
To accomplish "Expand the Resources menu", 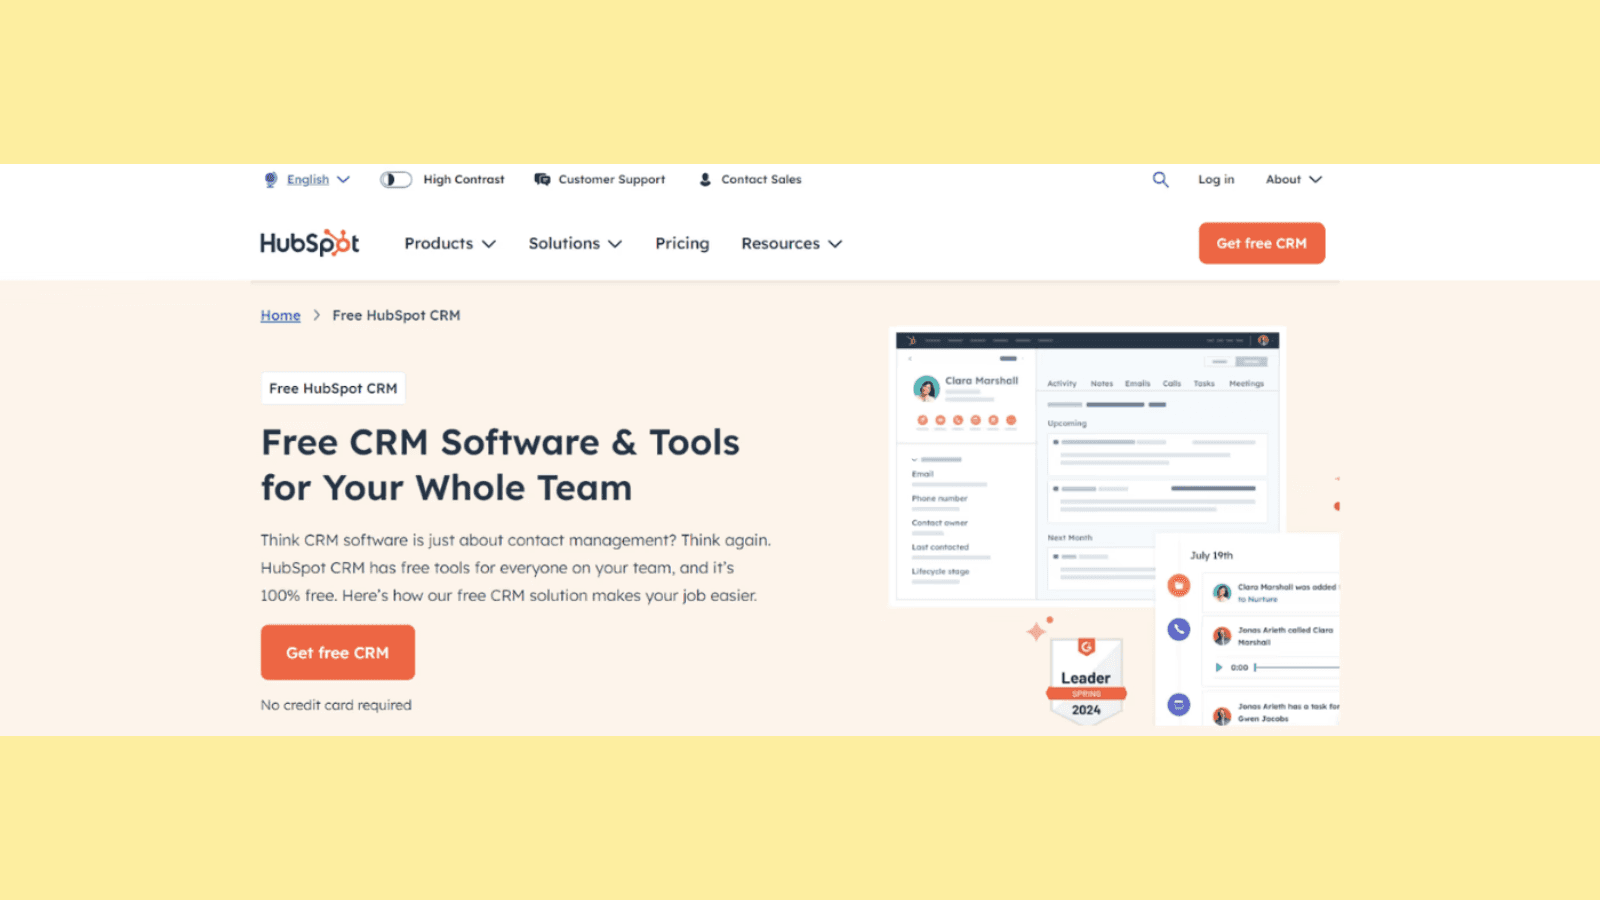I will pos(792,243).
